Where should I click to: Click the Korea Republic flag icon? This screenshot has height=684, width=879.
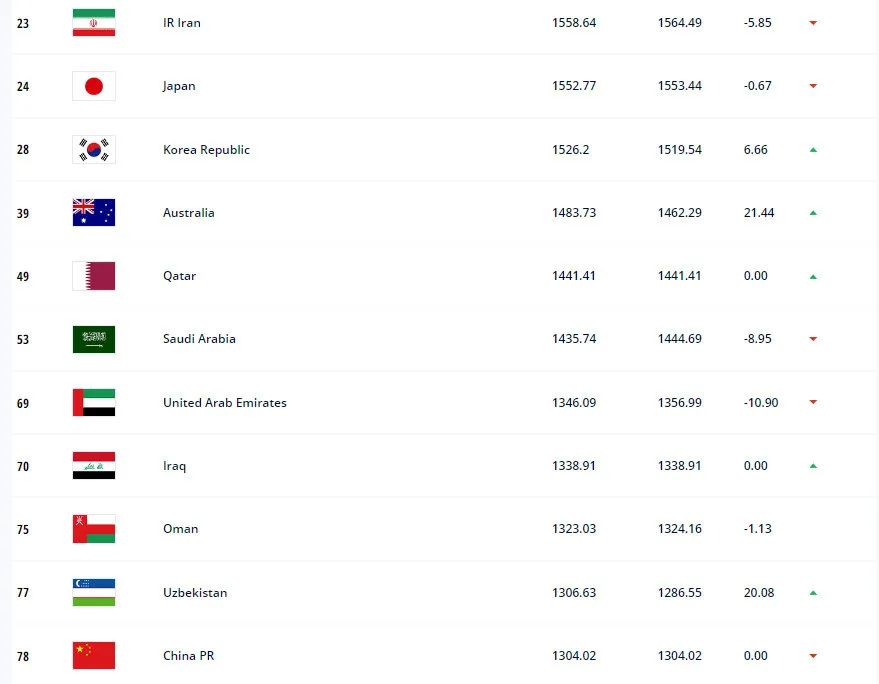click(94, 150)
